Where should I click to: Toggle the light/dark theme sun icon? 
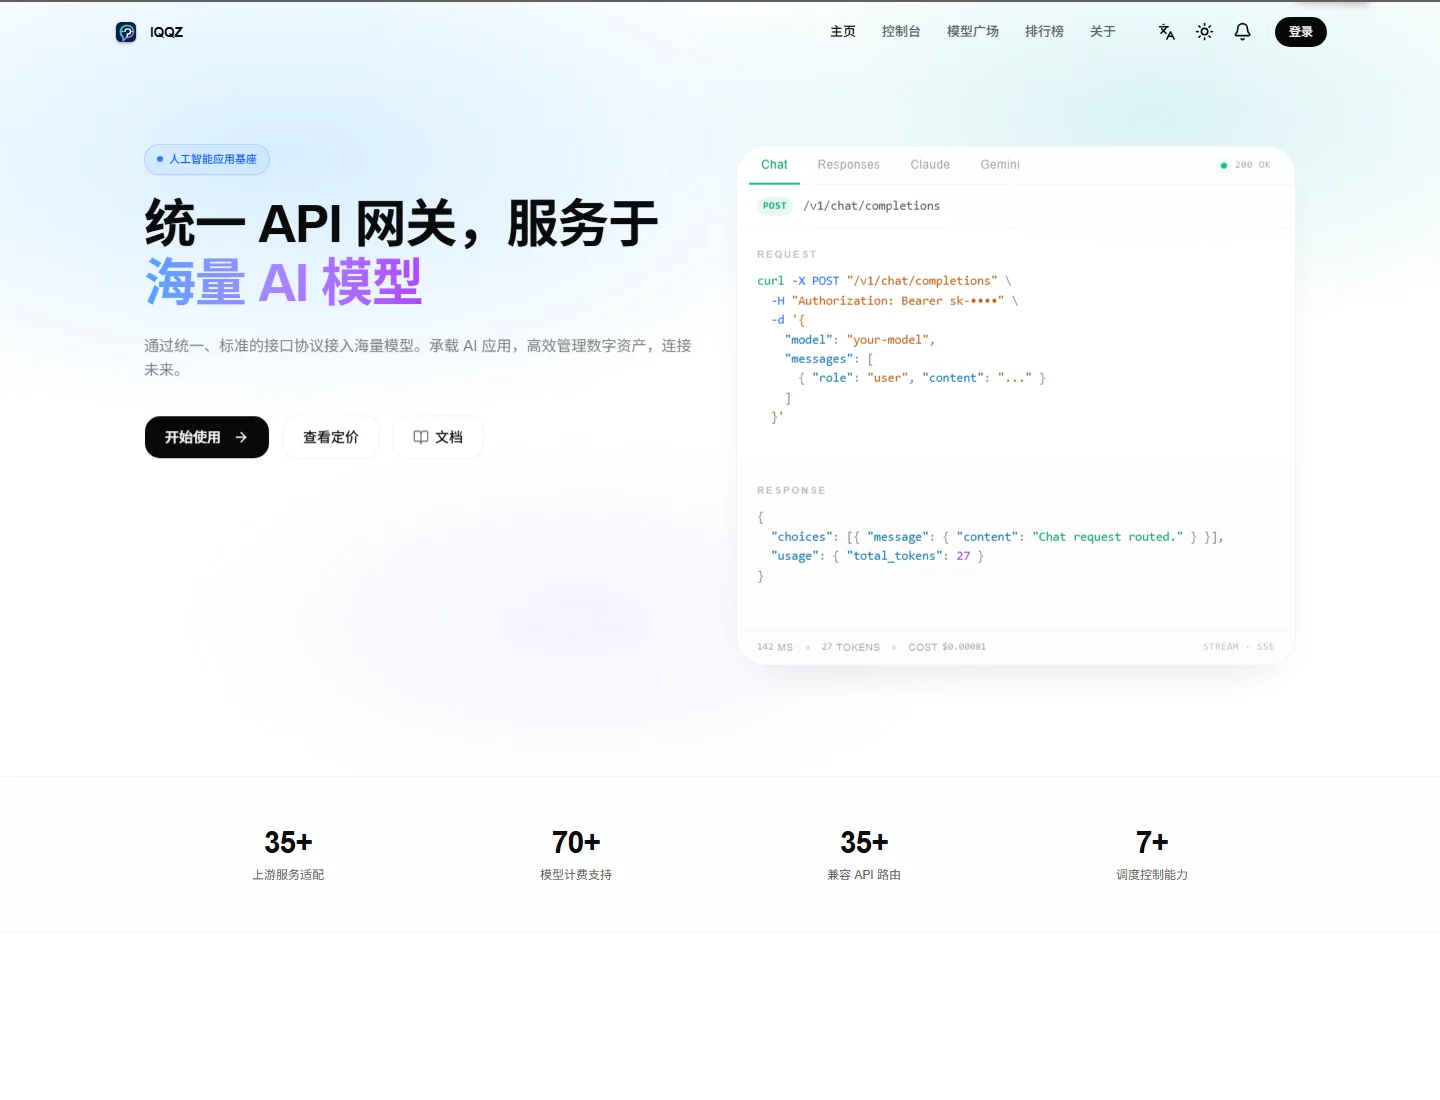point(1205,32)
